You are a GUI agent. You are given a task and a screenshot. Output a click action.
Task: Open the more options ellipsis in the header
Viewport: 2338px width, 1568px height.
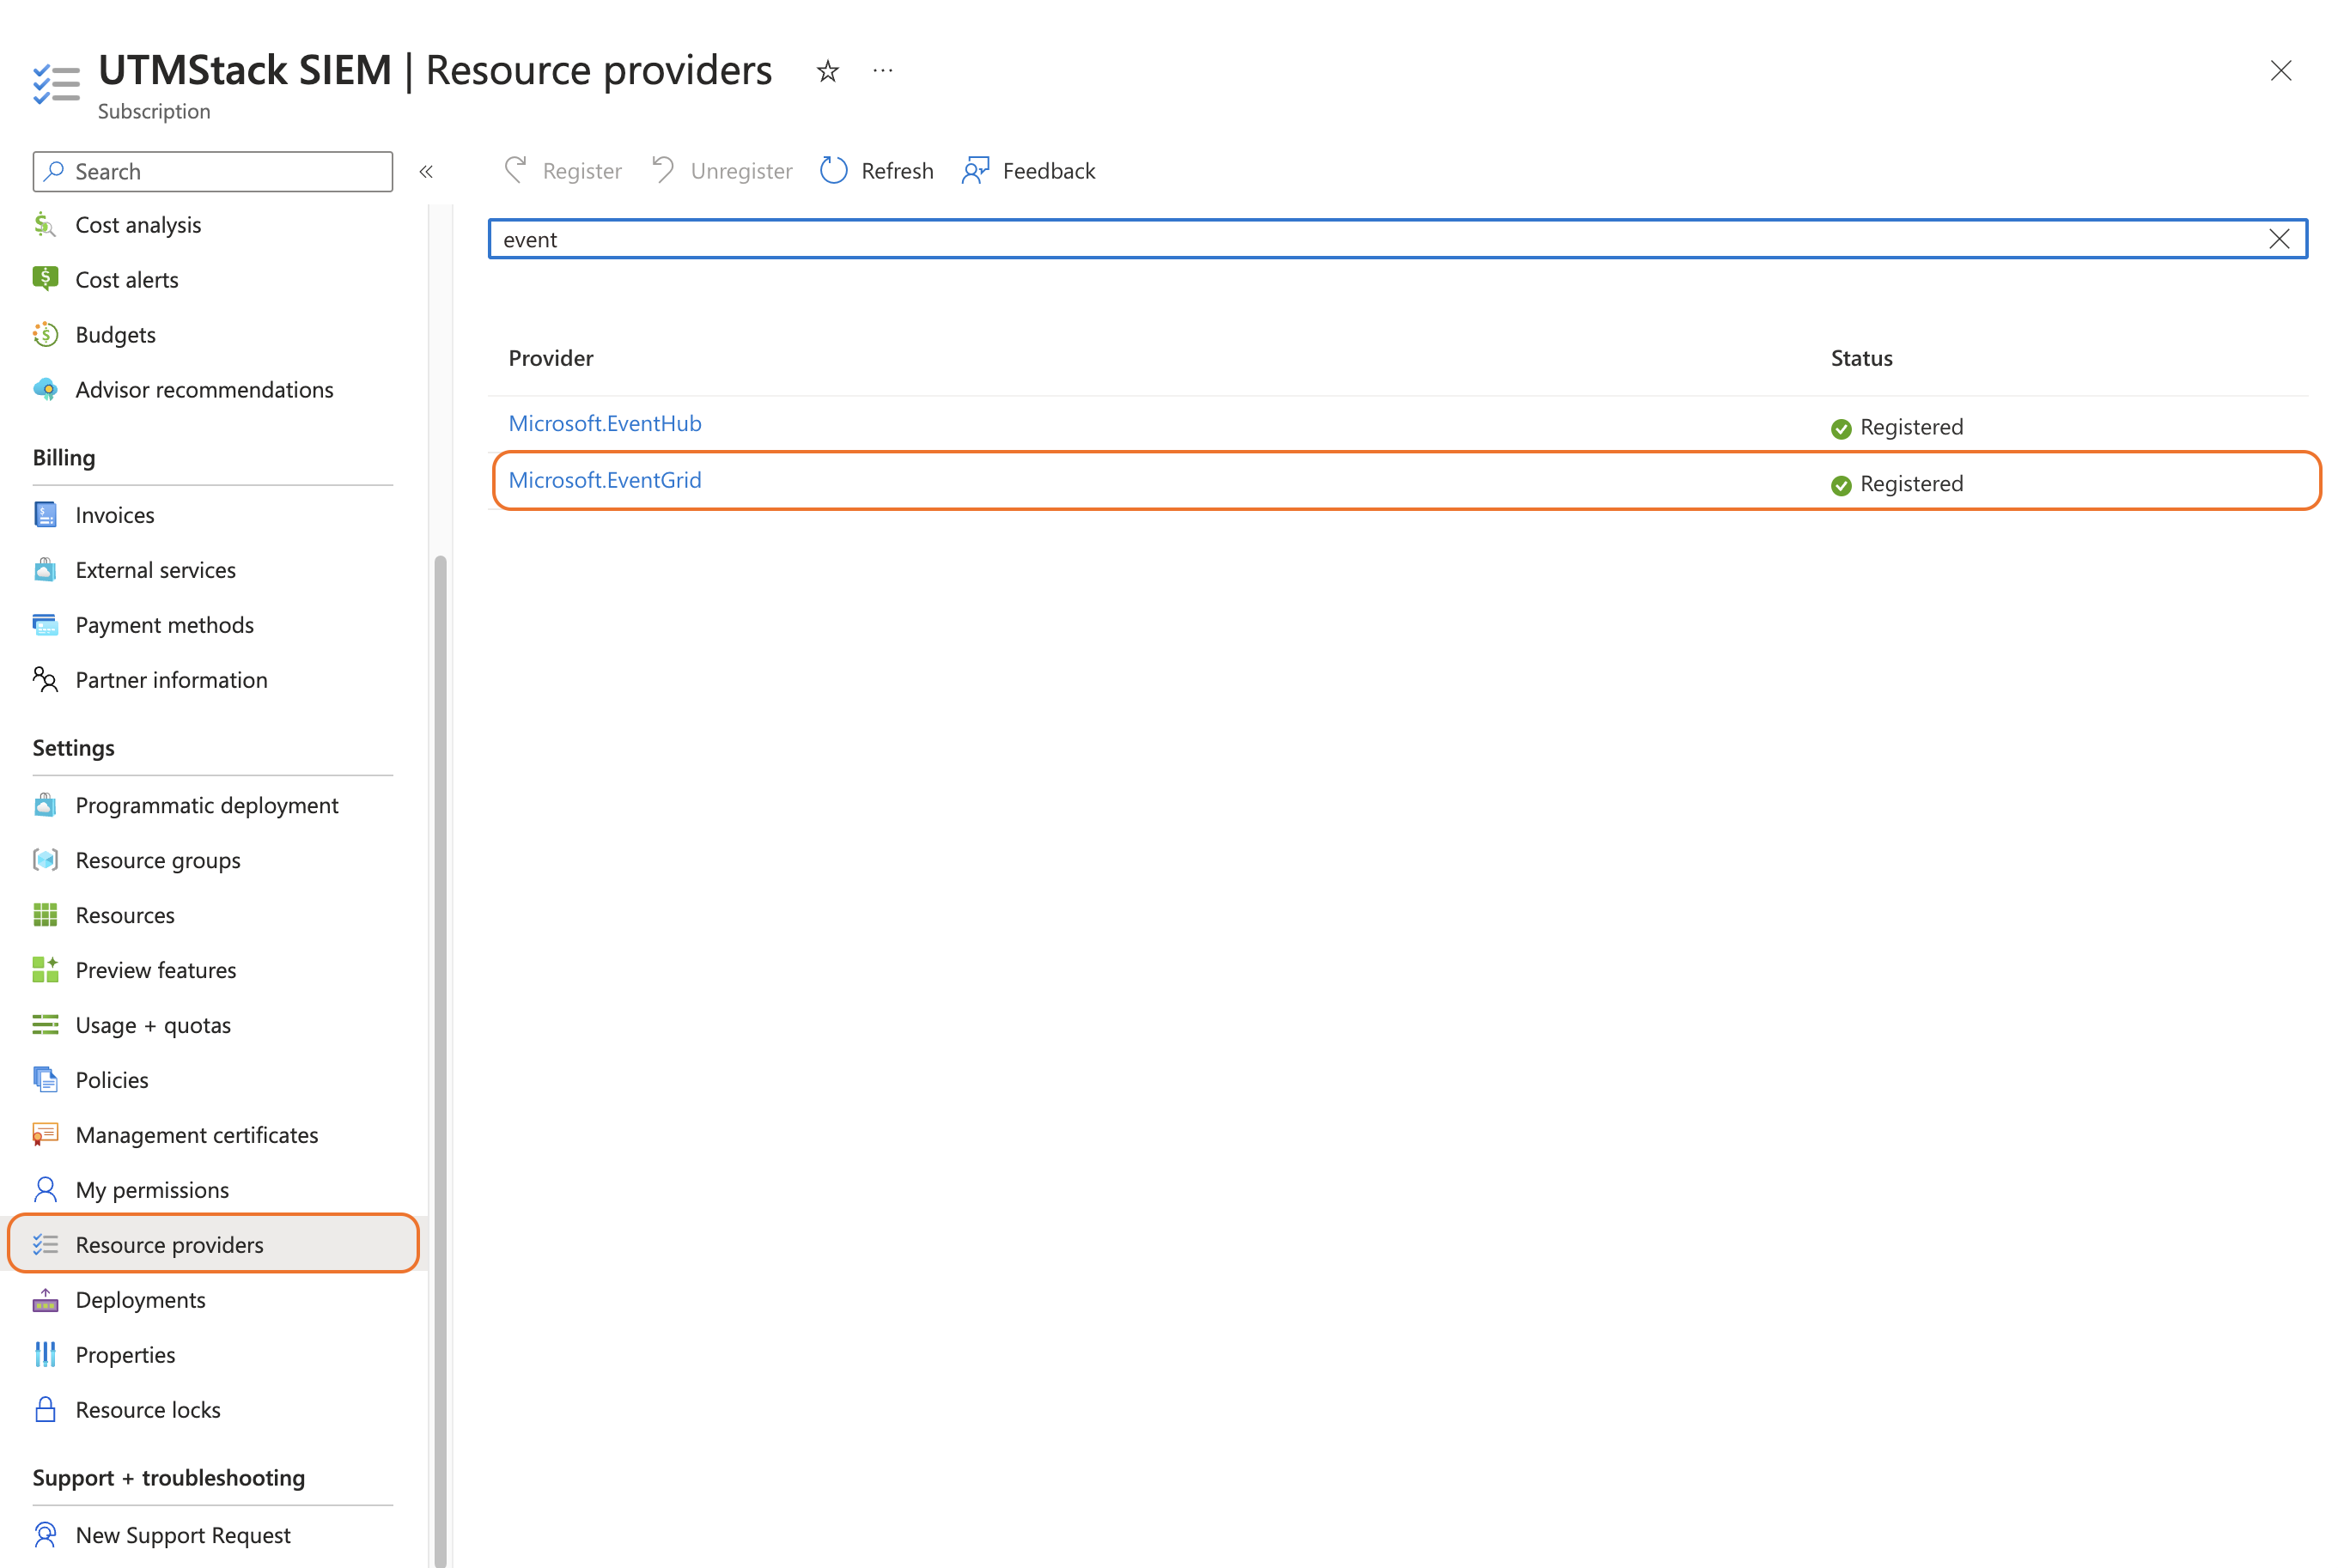click(882, 70)
